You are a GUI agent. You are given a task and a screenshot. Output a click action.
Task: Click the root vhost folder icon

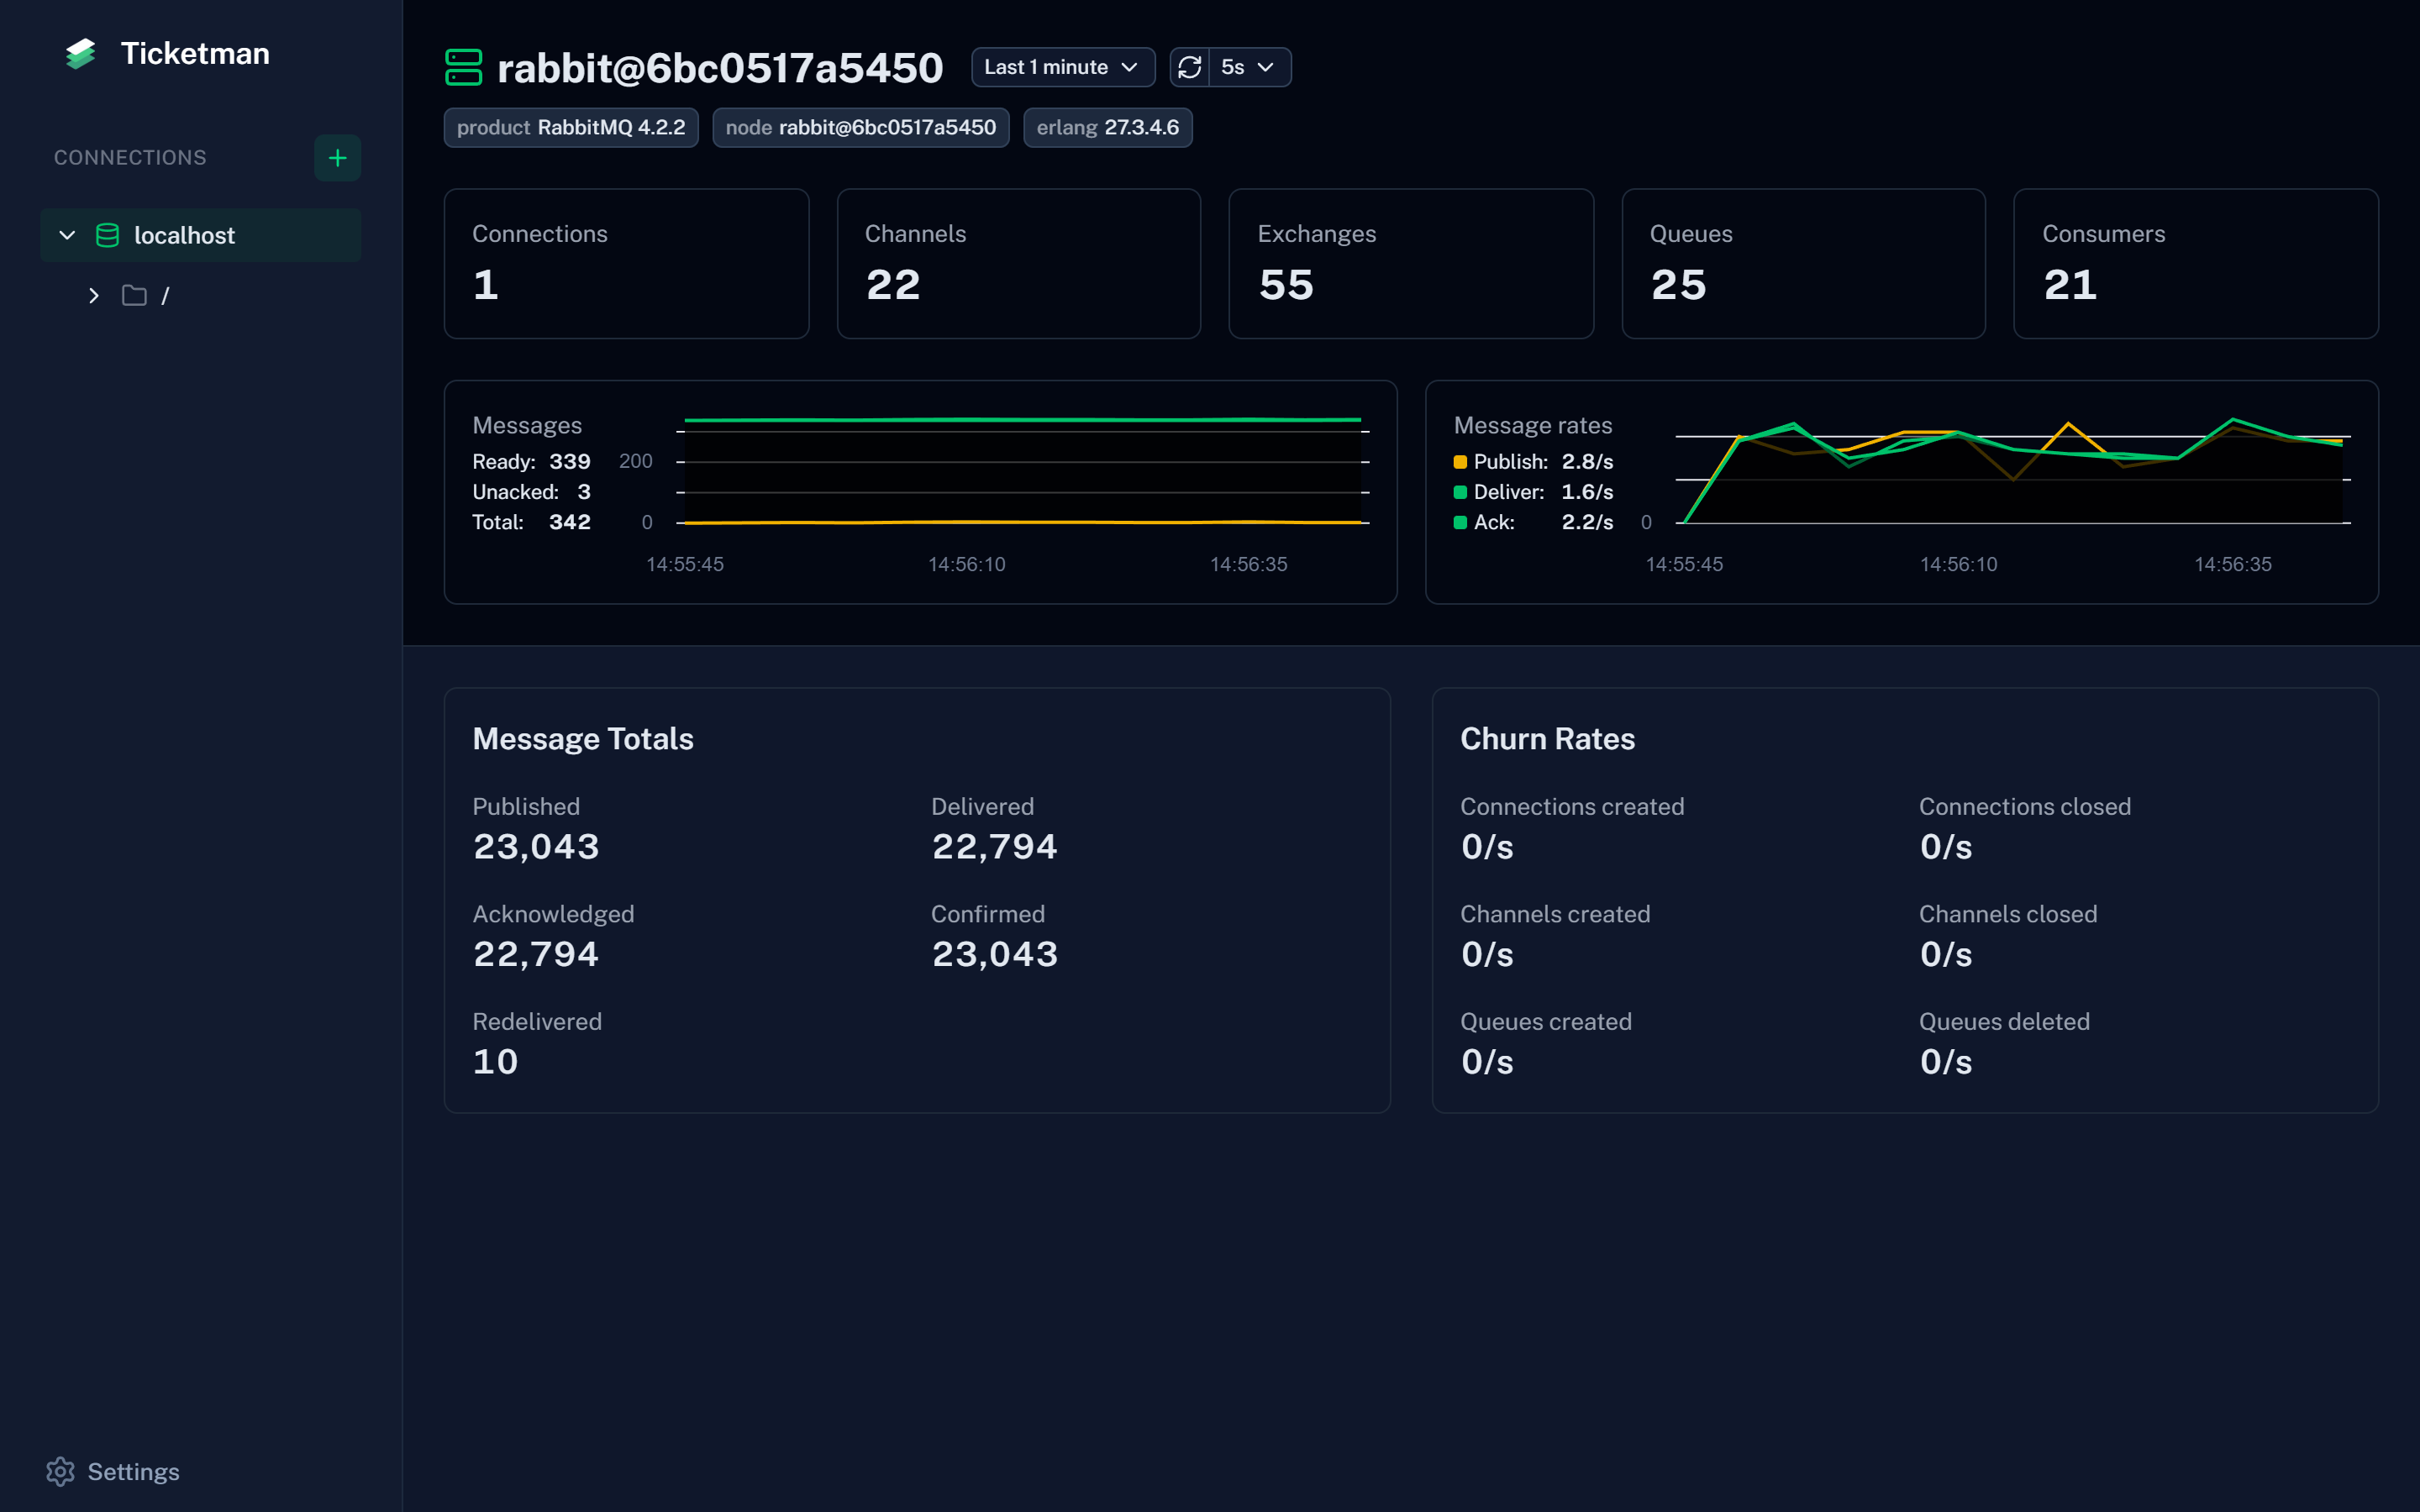134,296
